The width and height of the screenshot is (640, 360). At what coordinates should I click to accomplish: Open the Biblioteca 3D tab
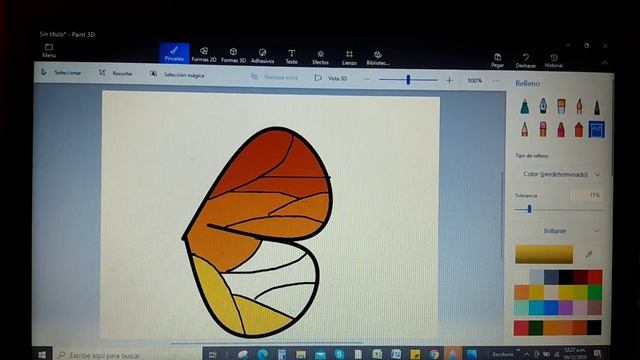(378, 58)
